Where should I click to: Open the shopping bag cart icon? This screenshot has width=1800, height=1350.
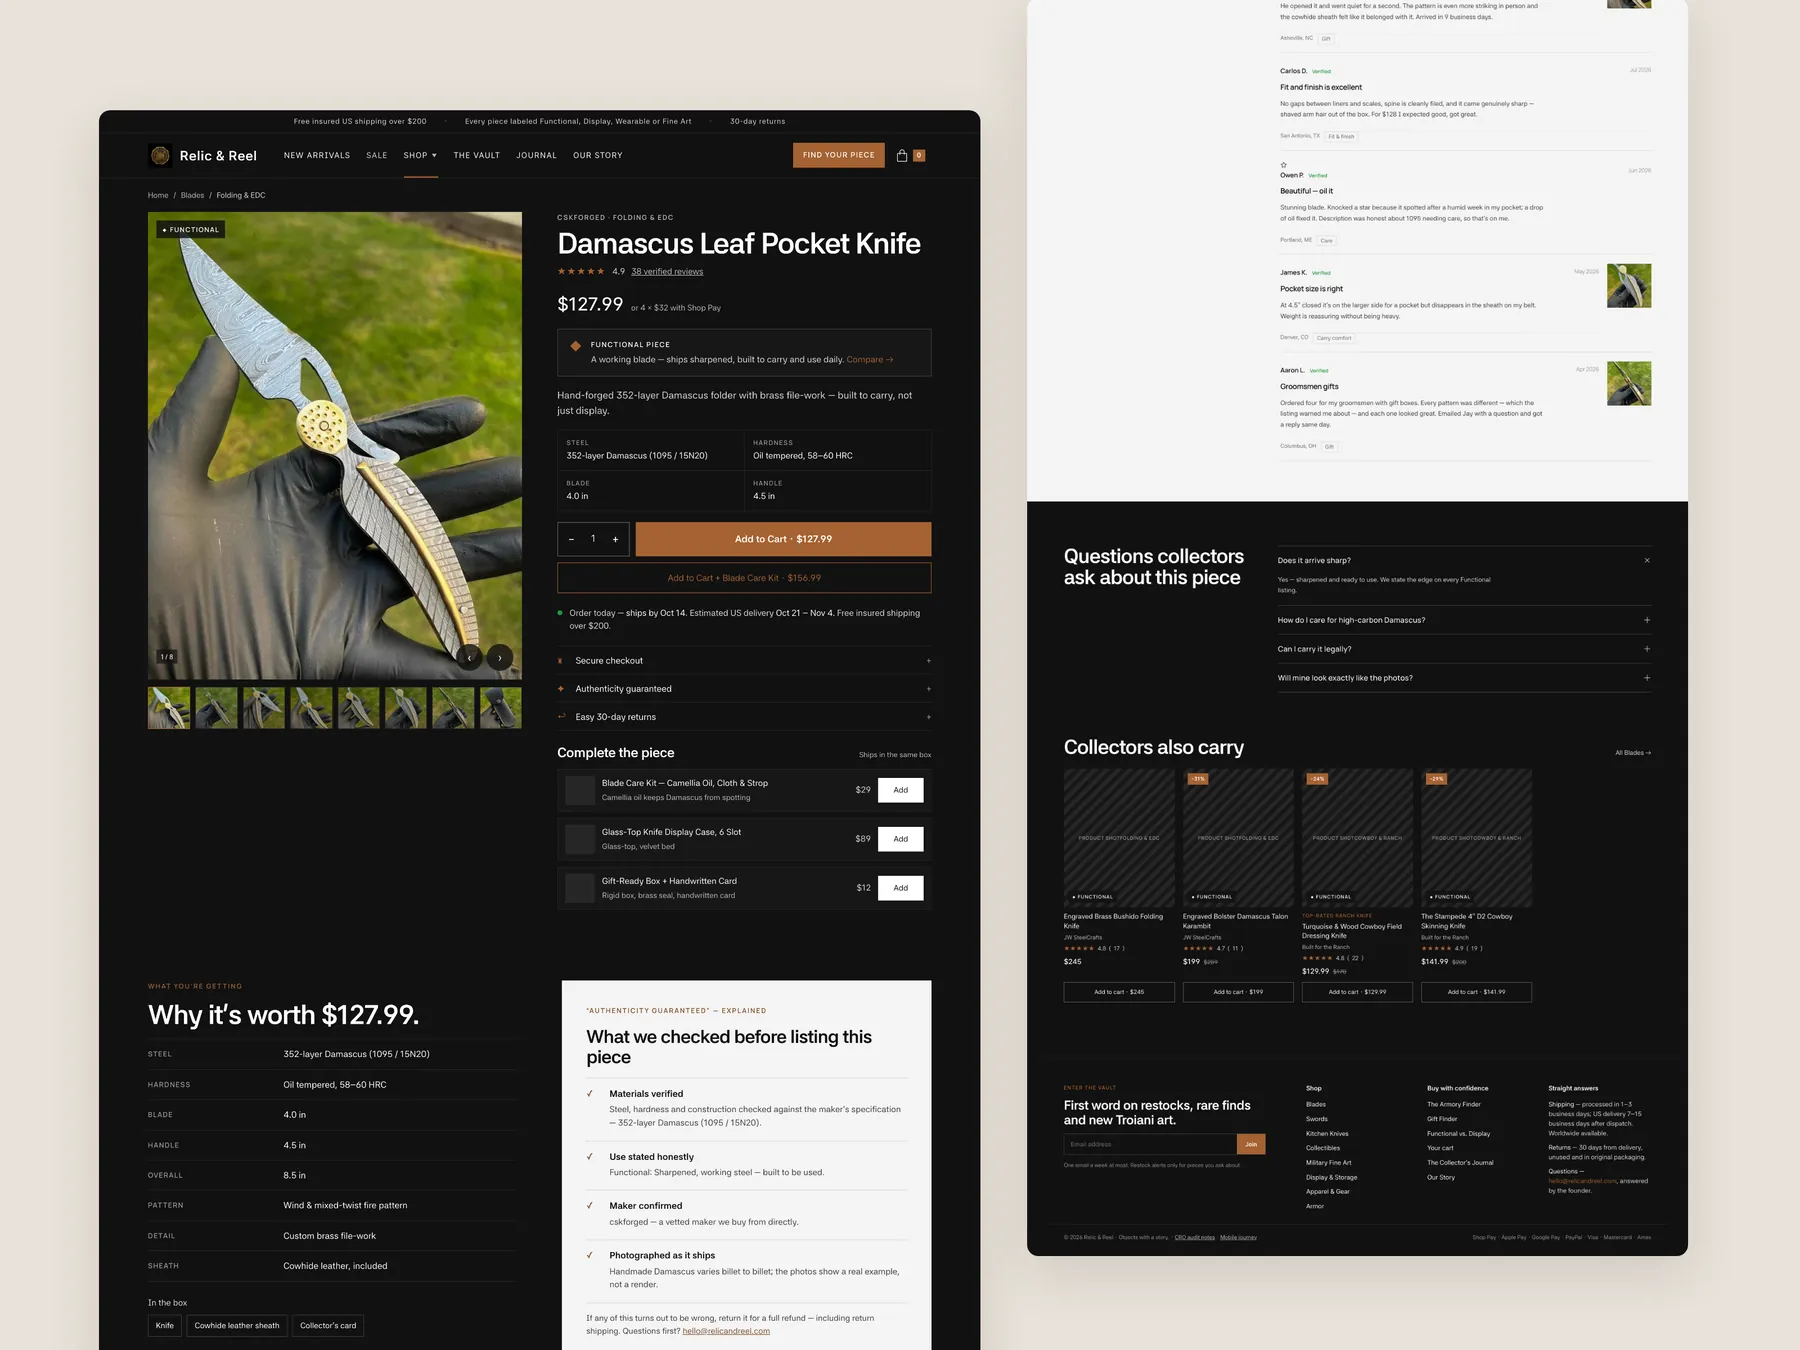click(x=902, y=155)
